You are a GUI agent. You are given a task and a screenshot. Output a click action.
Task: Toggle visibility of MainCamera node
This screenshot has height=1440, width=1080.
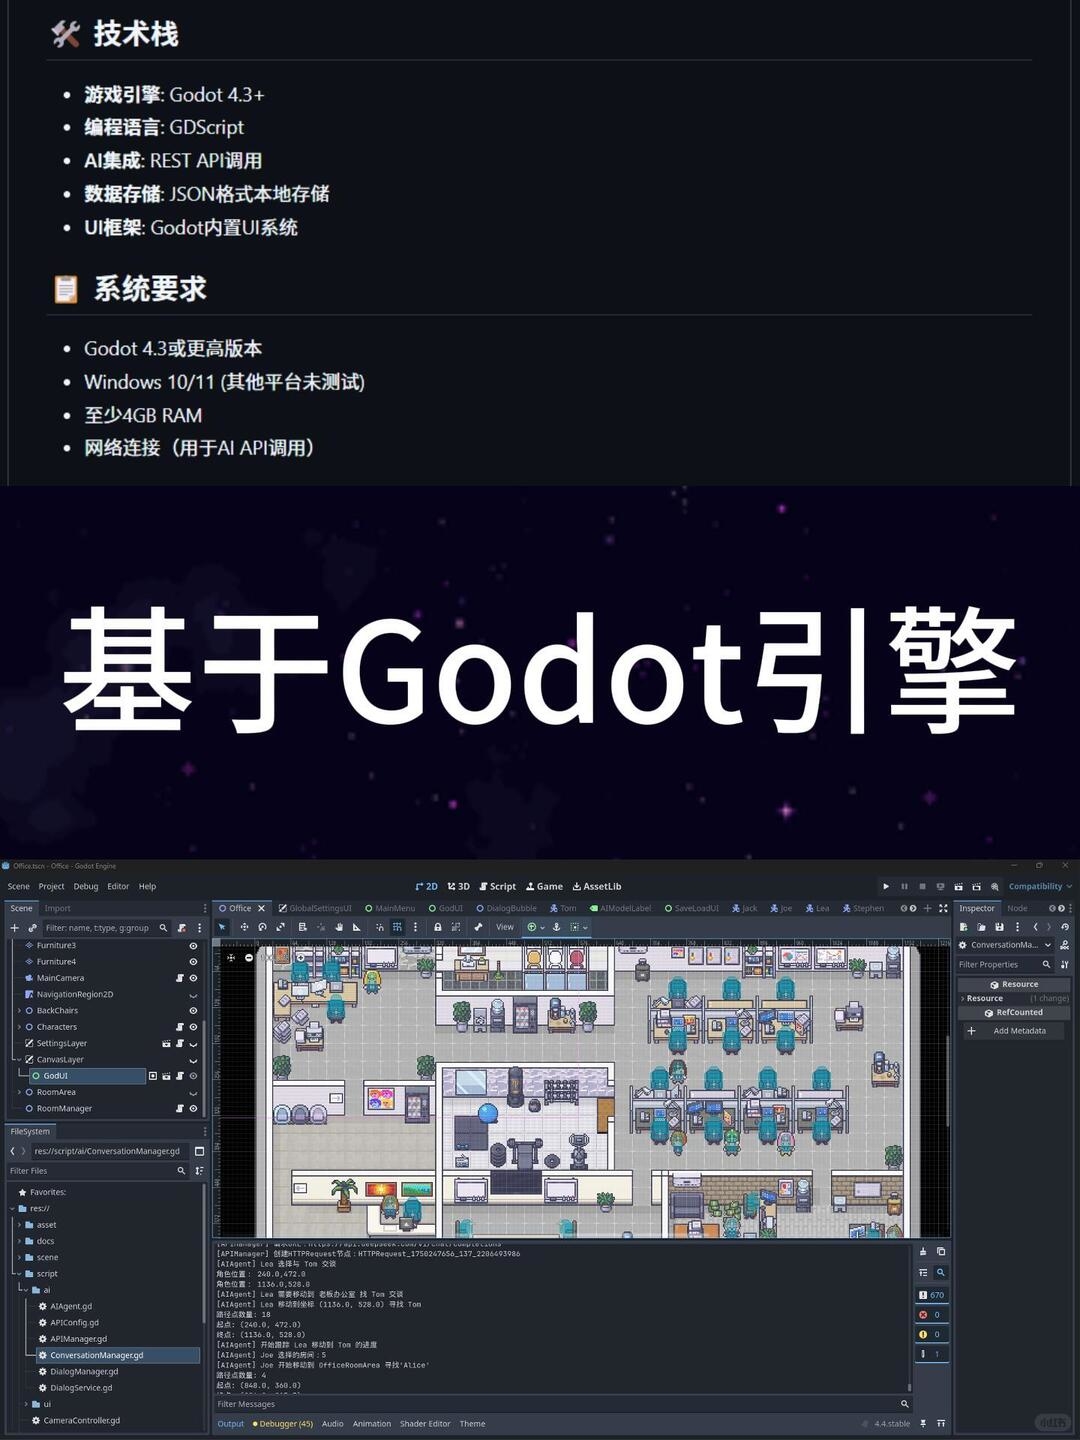point(193,978)
